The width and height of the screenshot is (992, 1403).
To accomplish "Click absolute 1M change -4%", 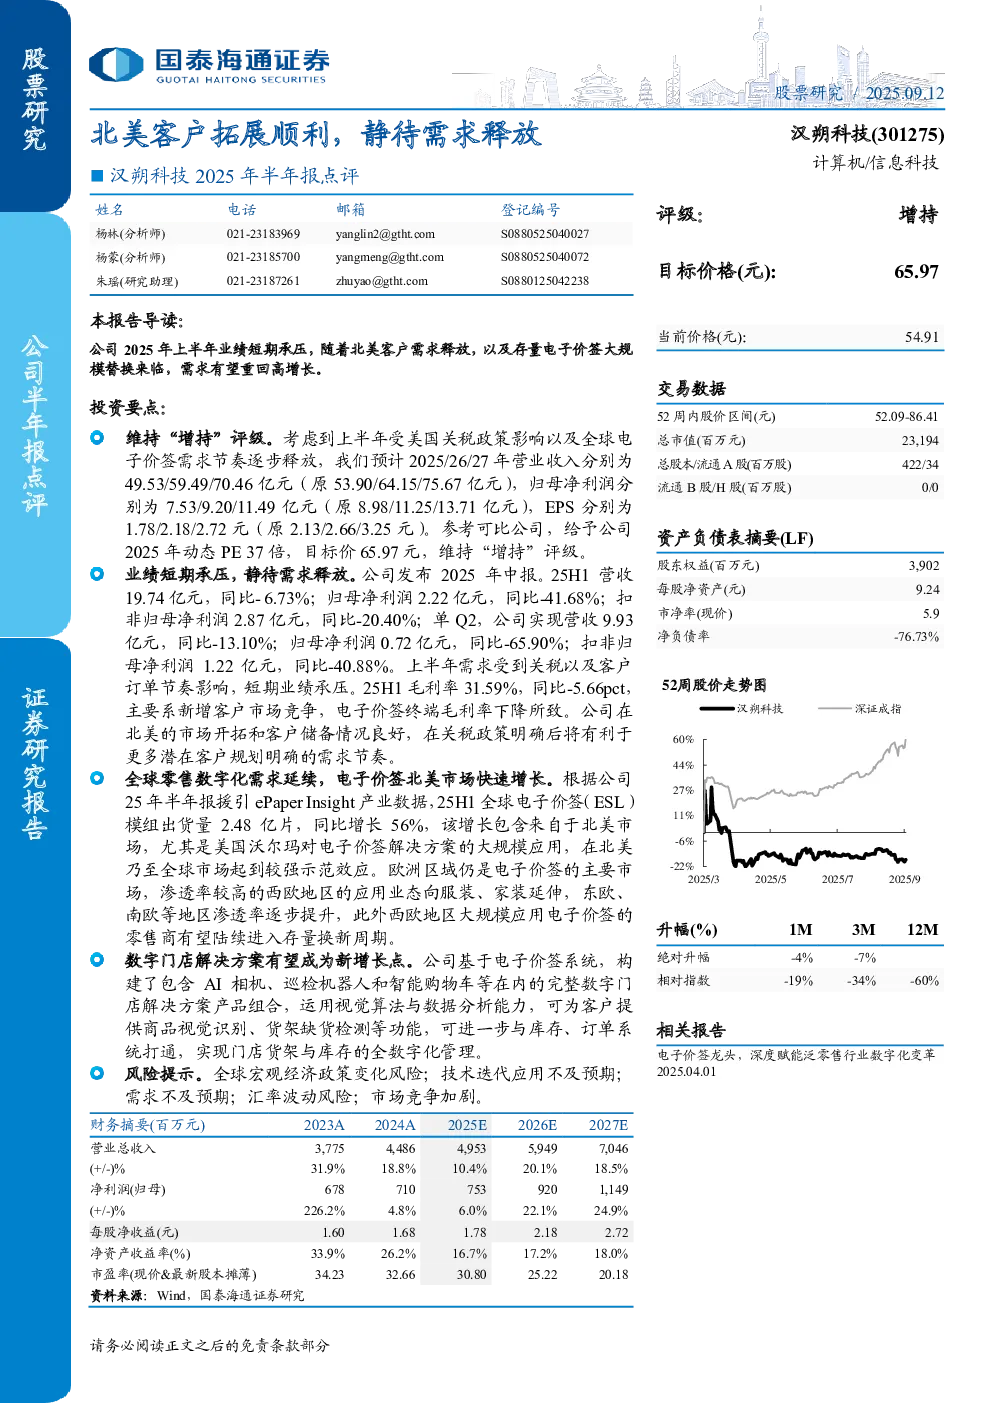I will click(802, 957).
